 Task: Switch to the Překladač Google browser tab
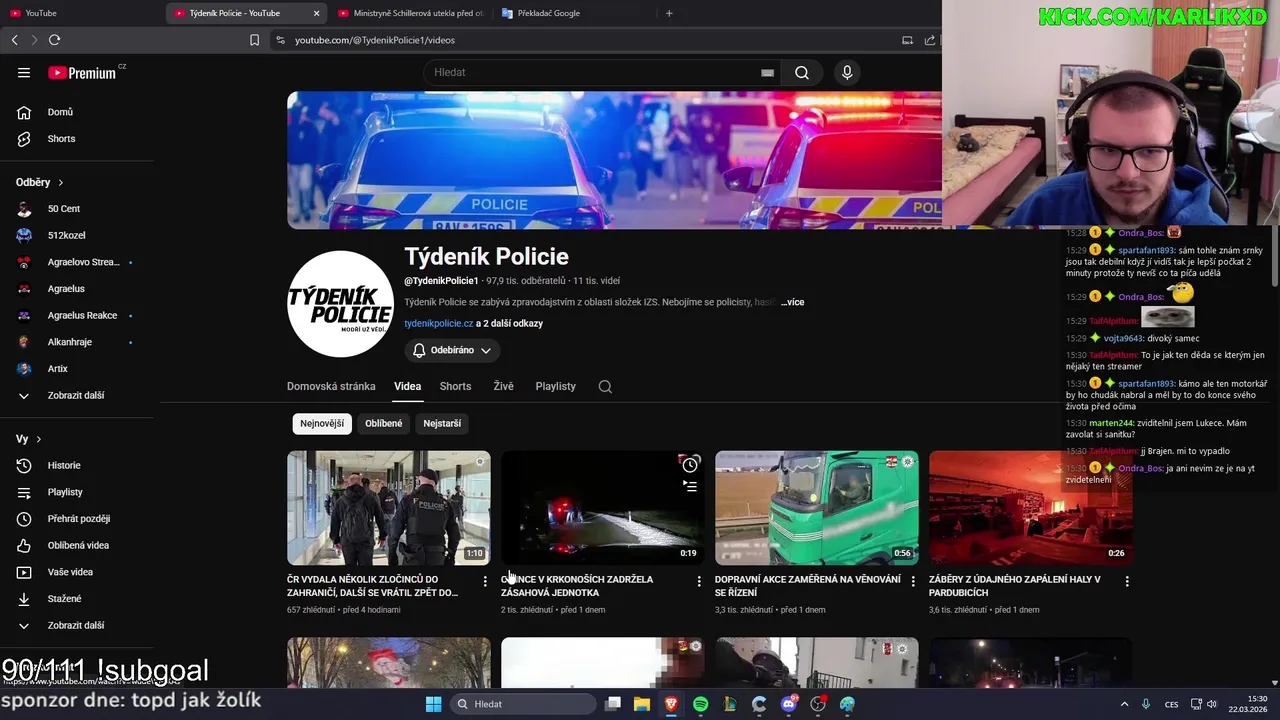[x=575, y=13]
